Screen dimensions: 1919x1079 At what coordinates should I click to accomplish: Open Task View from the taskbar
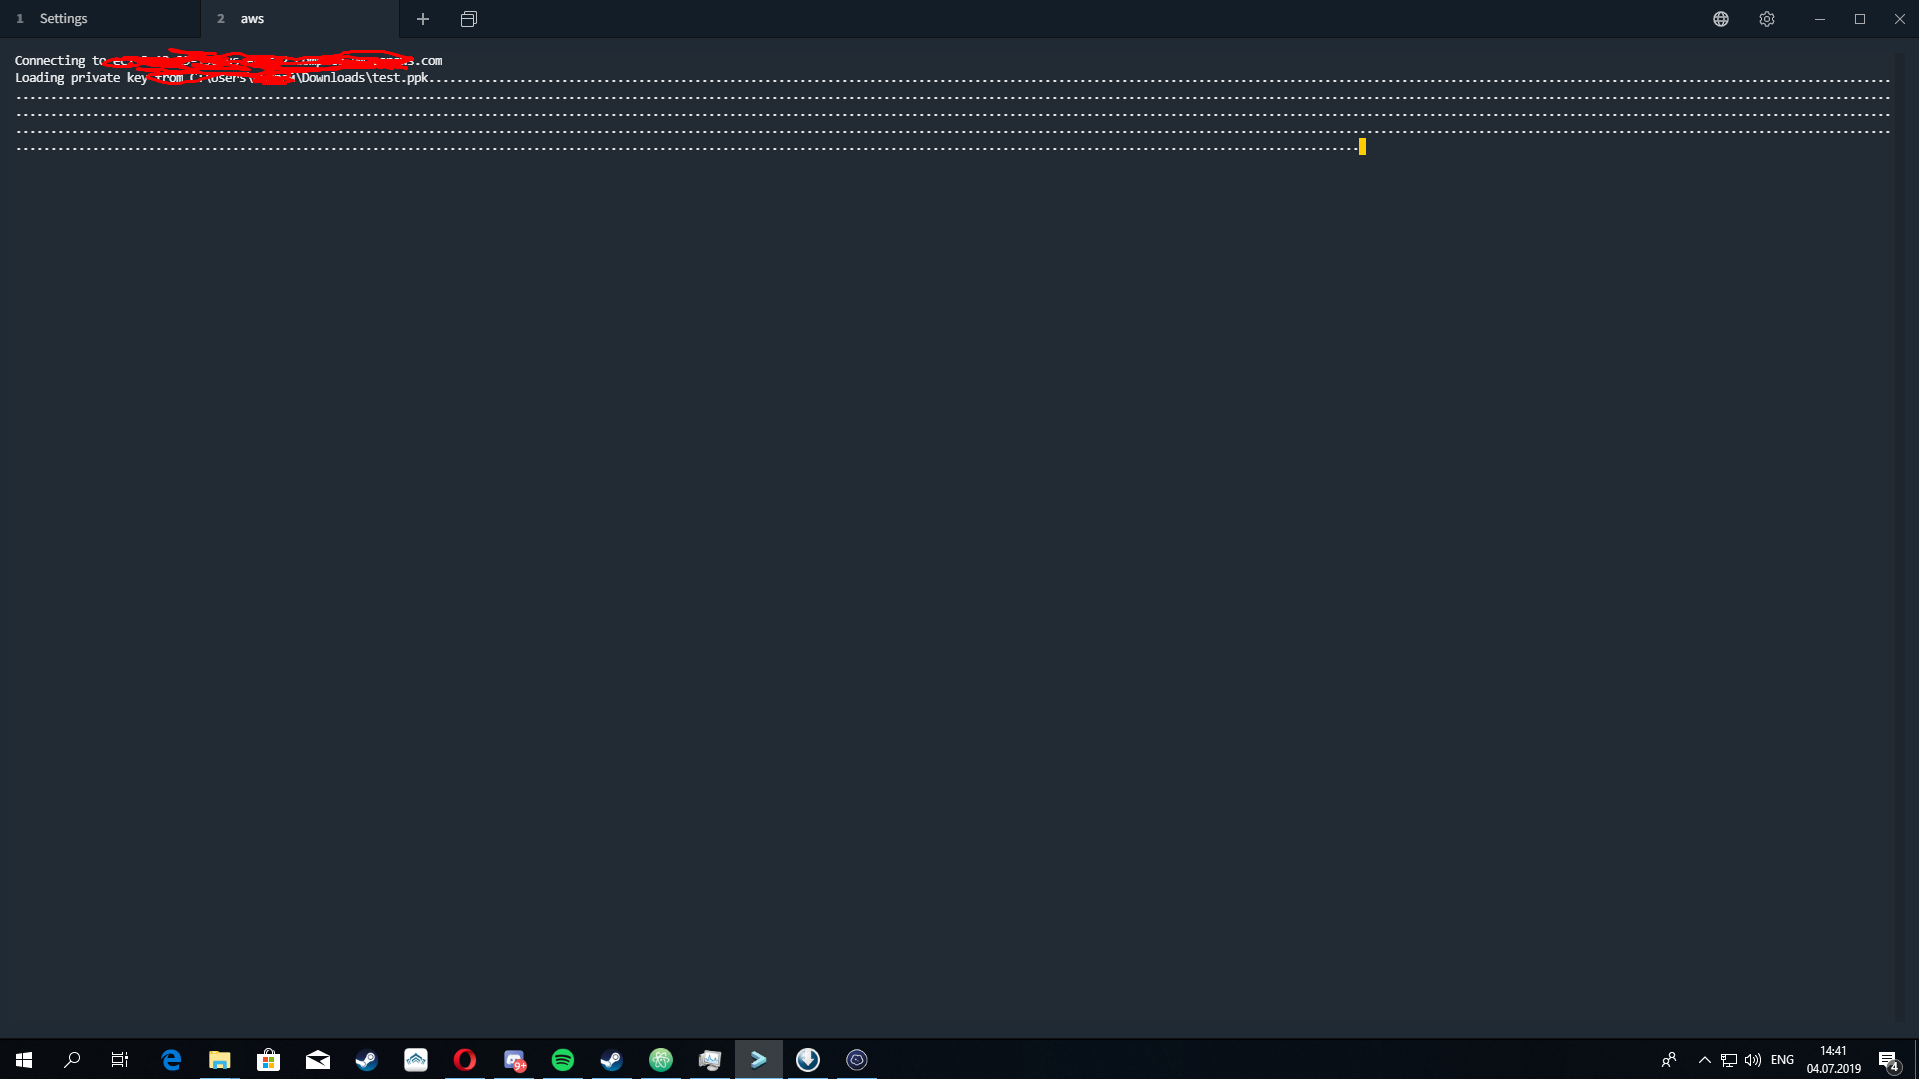[x=119, y=1059]
